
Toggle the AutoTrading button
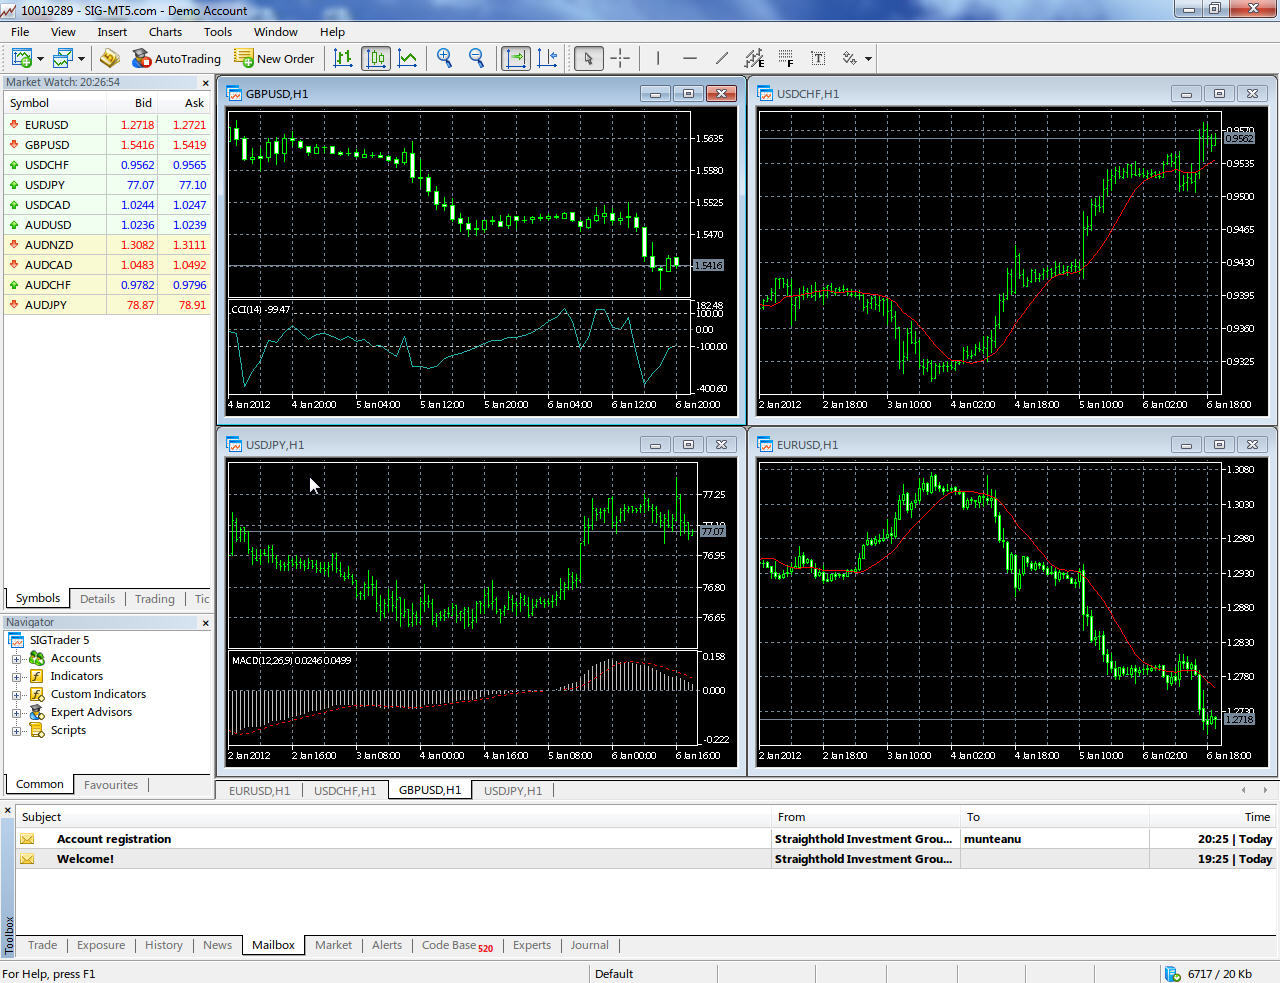176,59
